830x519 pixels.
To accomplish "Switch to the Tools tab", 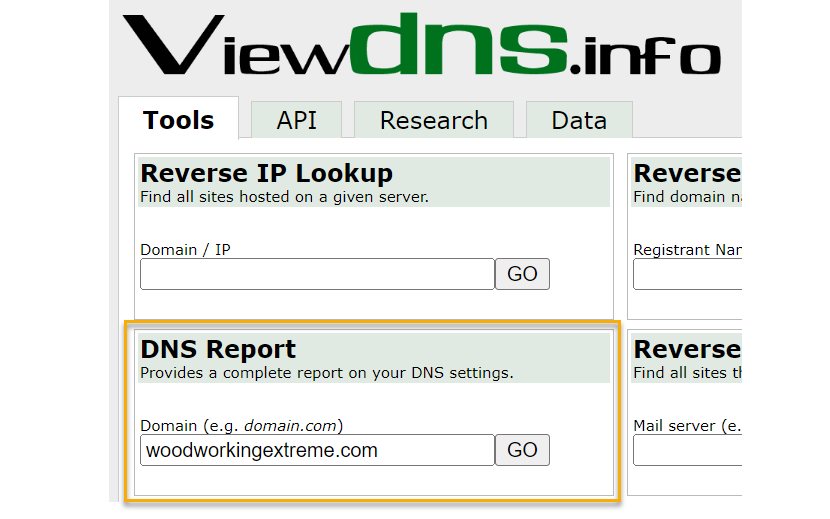I will (178, 120).
